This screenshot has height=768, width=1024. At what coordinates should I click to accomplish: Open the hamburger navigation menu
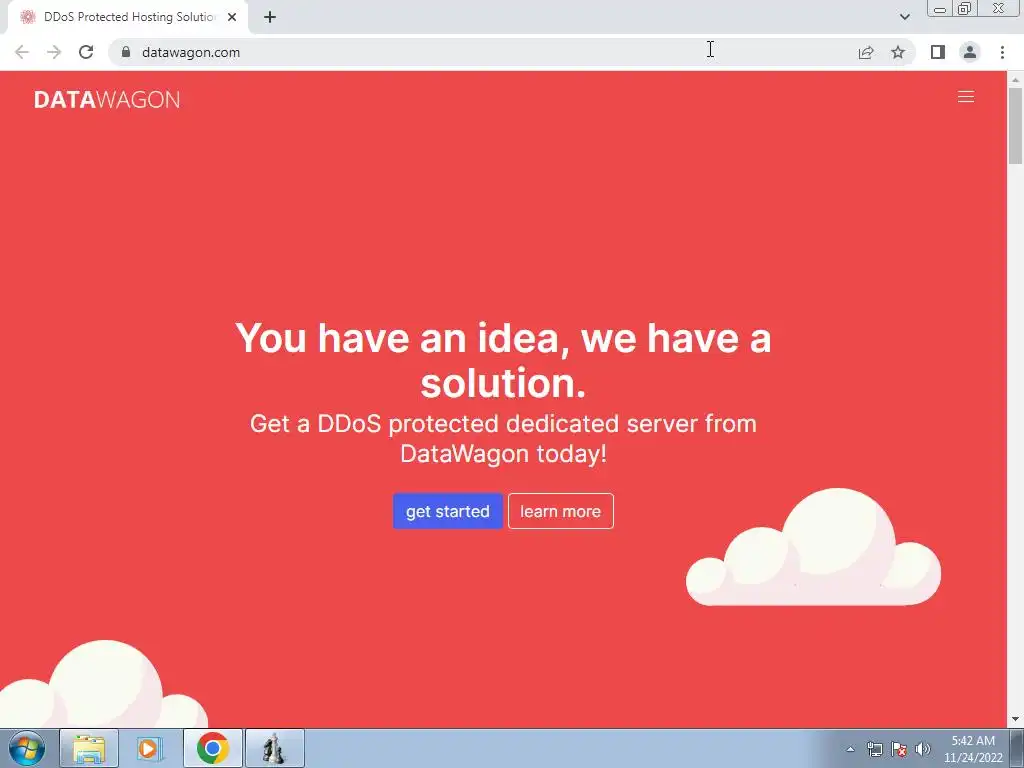965,97
